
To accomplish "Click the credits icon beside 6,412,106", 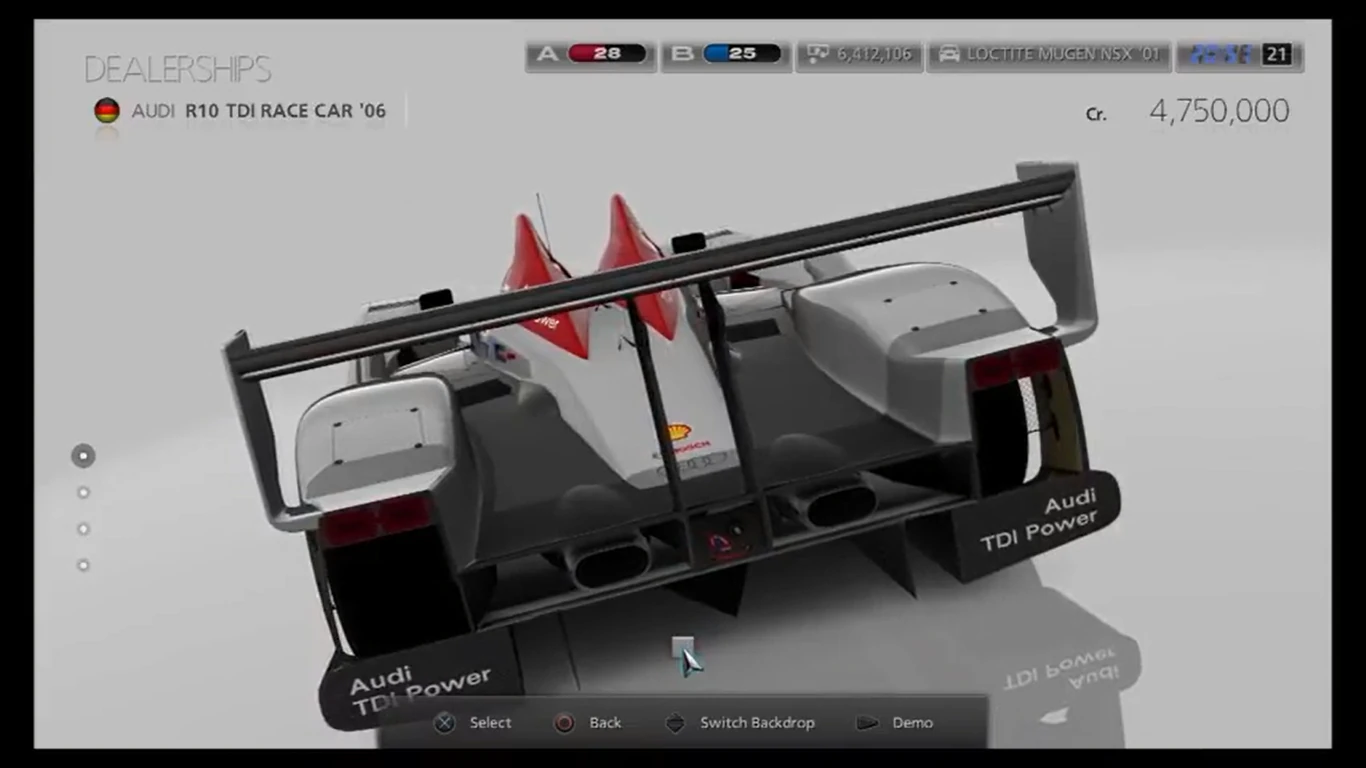I will point(819,54).
